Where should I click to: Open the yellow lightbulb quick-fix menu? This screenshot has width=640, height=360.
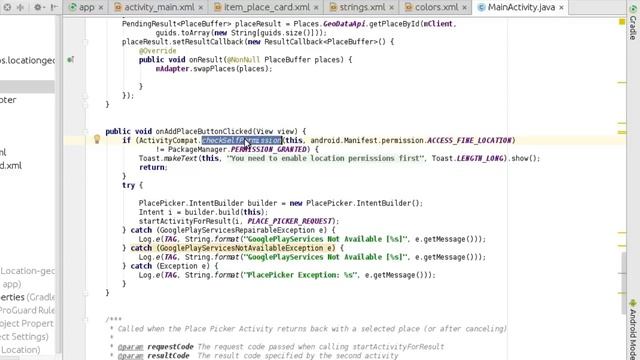97,139
